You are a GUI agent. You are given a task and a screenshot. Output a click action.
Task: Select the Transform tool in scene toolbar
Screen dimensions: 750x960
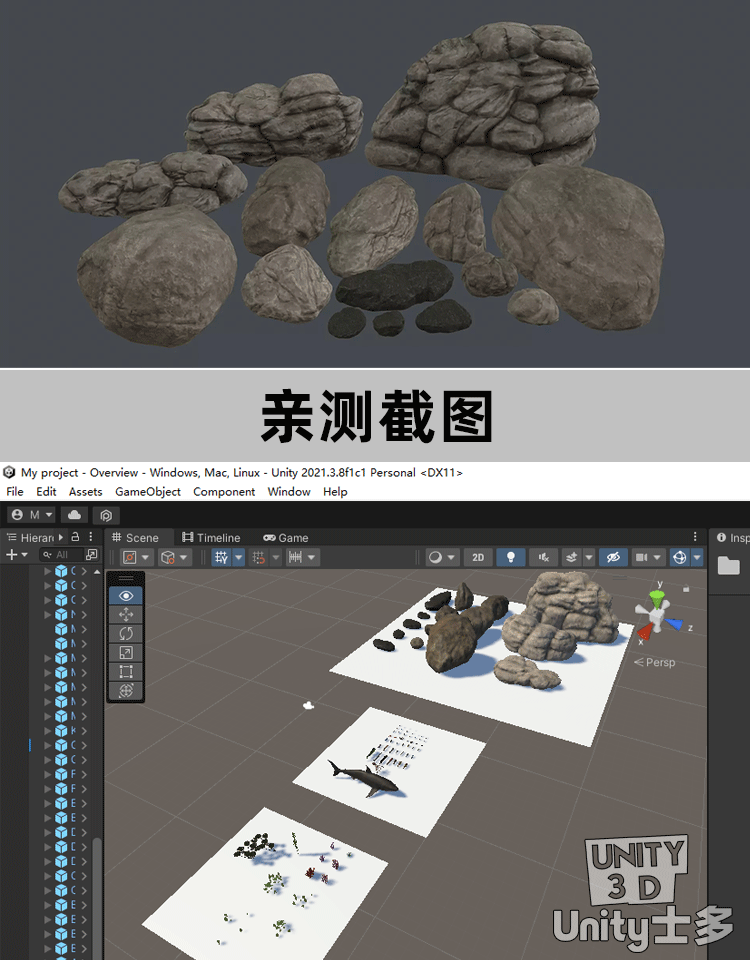tap(126, 690)
